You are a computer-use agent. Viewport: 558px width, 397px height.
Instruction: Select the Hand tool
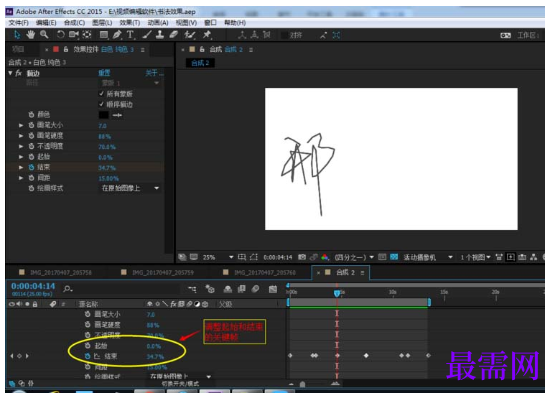pos(31,35)
